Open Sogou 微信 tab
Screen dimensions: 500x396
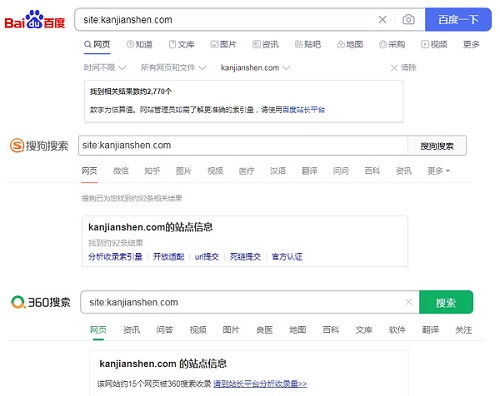tap(121, 171)
